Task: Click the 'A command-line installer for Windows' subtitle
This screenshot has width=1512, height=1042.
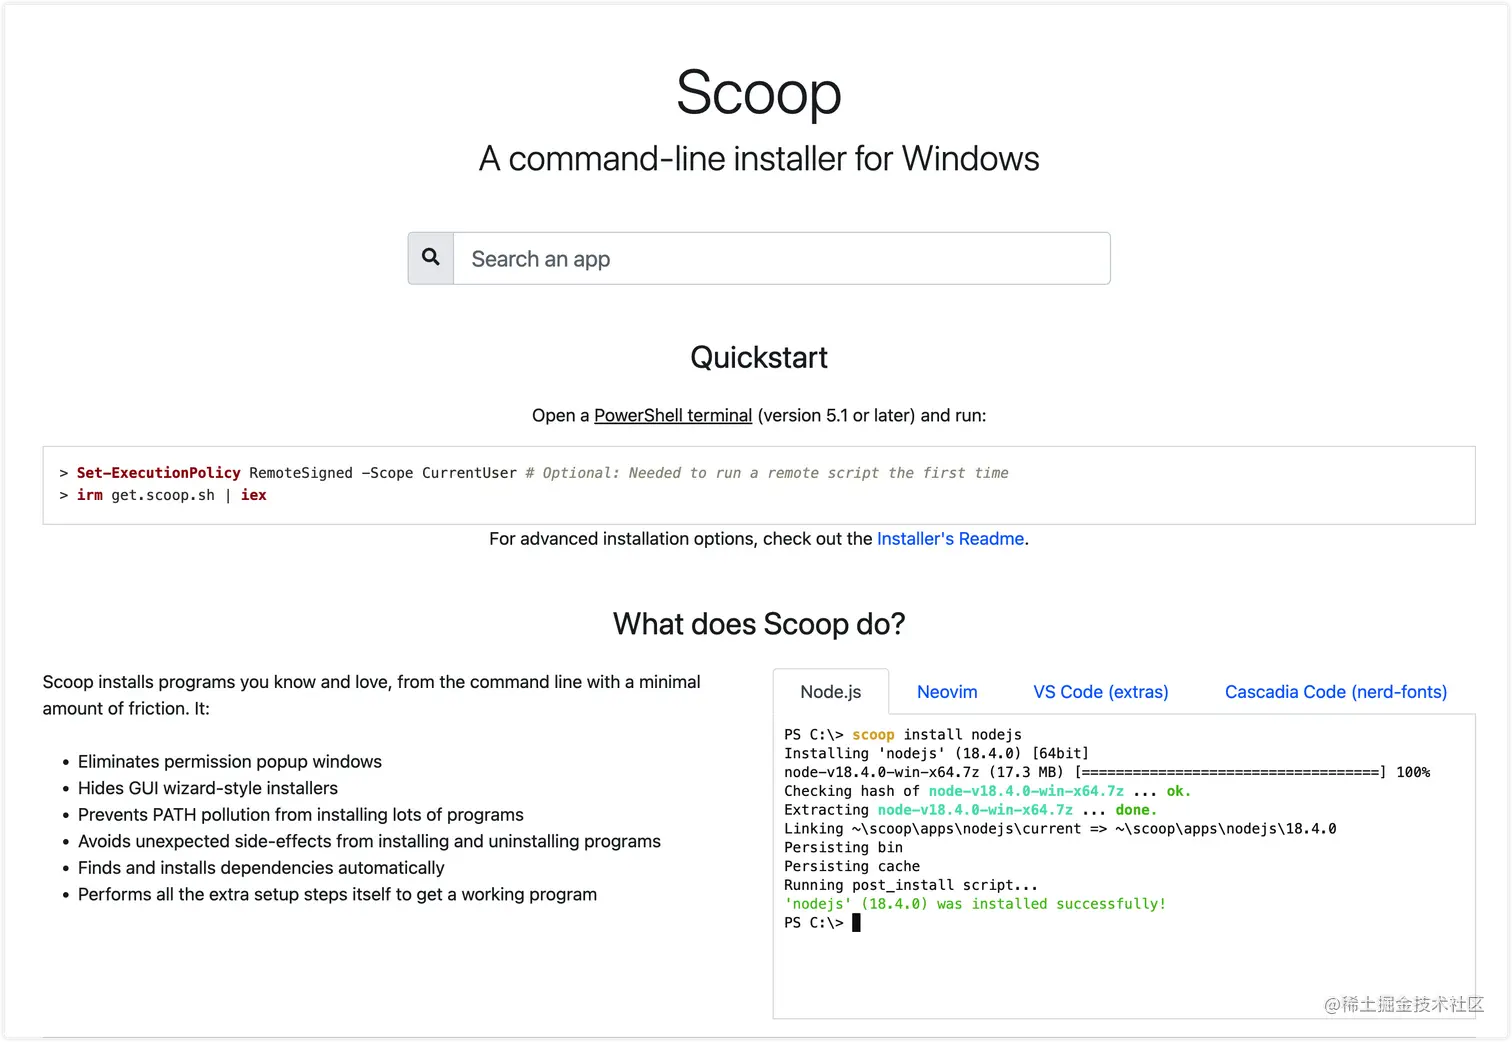Action: (x=759, y=159)
